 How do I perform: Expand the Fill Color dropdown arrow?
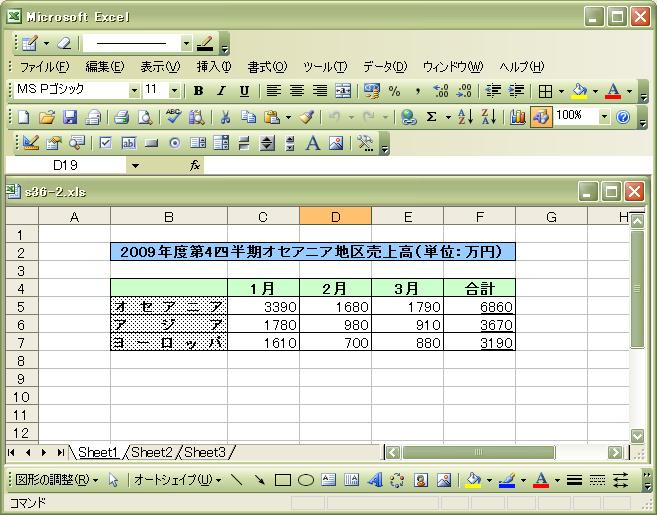point(595,91)
